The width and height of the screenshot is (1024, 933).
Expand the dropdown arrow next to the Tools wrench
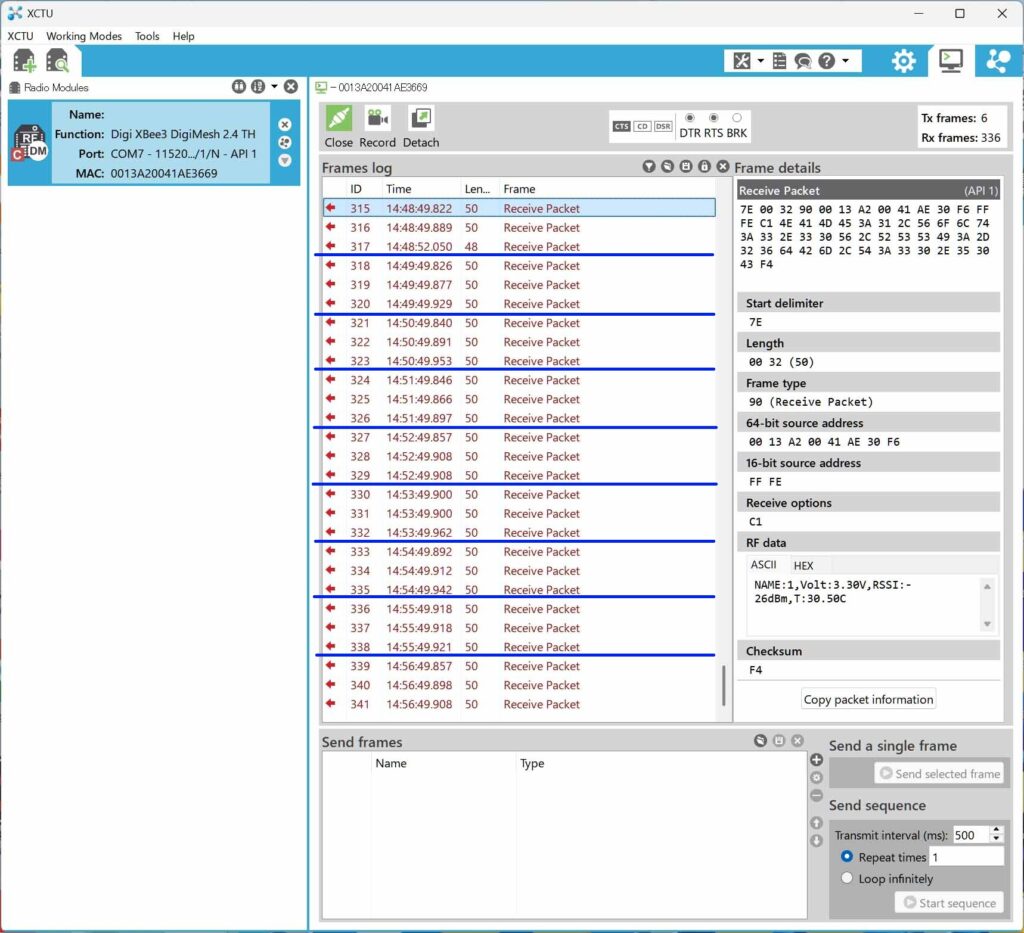tap(761, 61)
